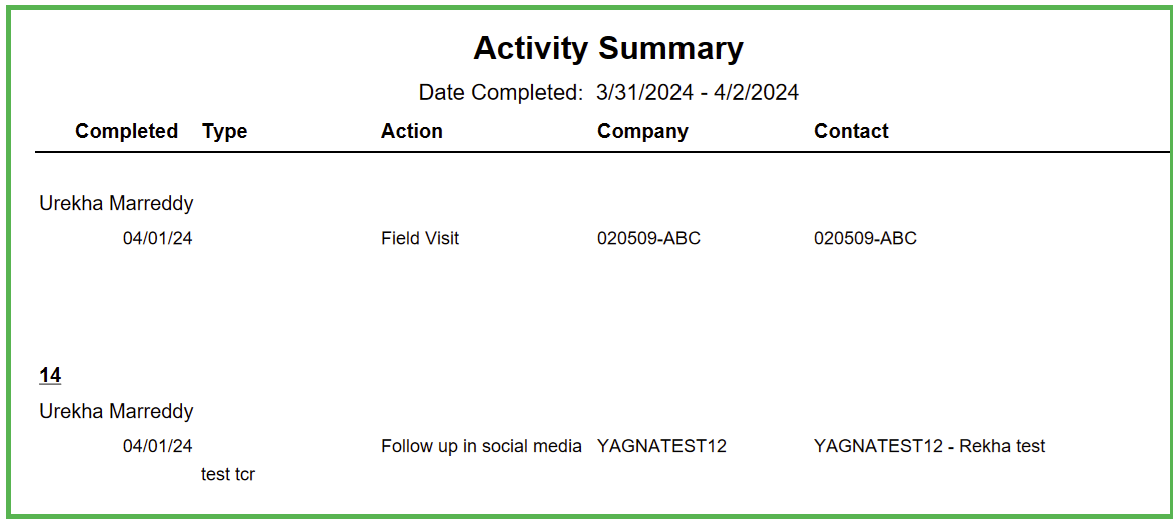Click the second Urekha Marreddy name
This screenshot has height=519, width=1173.
click(116, 411)
